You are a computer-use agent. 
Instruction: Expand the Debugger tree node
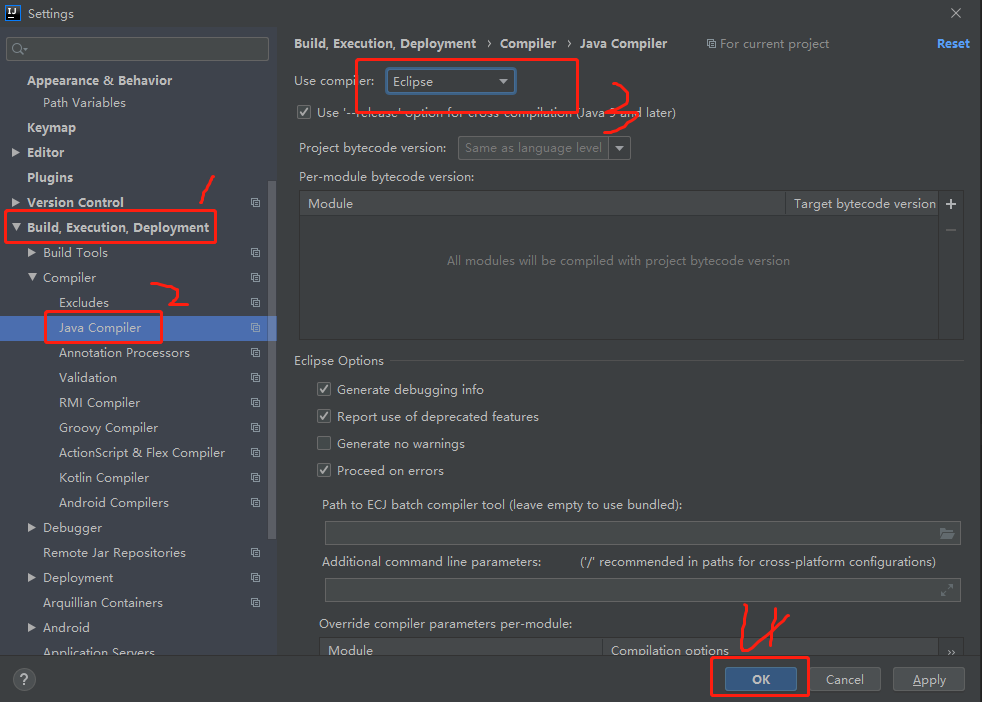point(32,528)
